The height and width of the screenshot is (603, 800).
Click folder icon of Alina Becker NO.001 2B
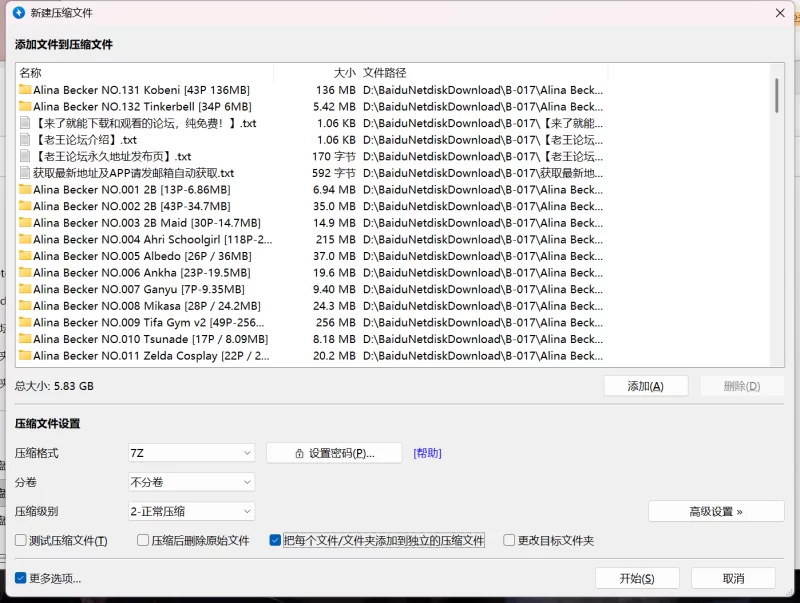25,189
